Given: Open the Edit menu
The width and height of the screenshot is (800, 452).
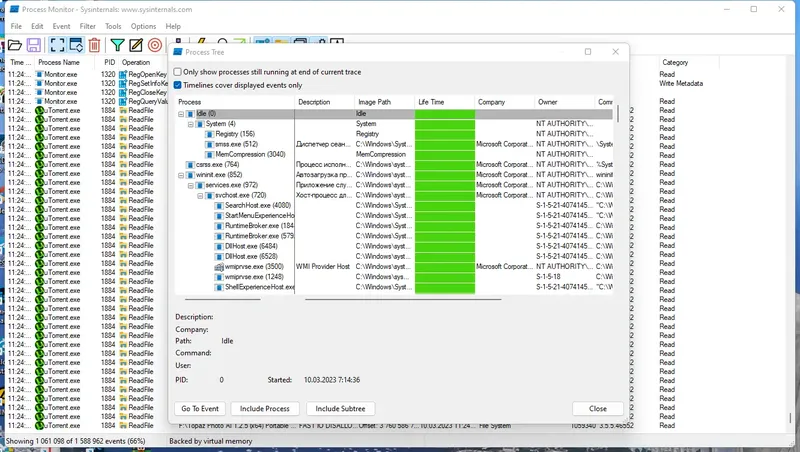Looking at the screenshot, I should coord(37,27).
